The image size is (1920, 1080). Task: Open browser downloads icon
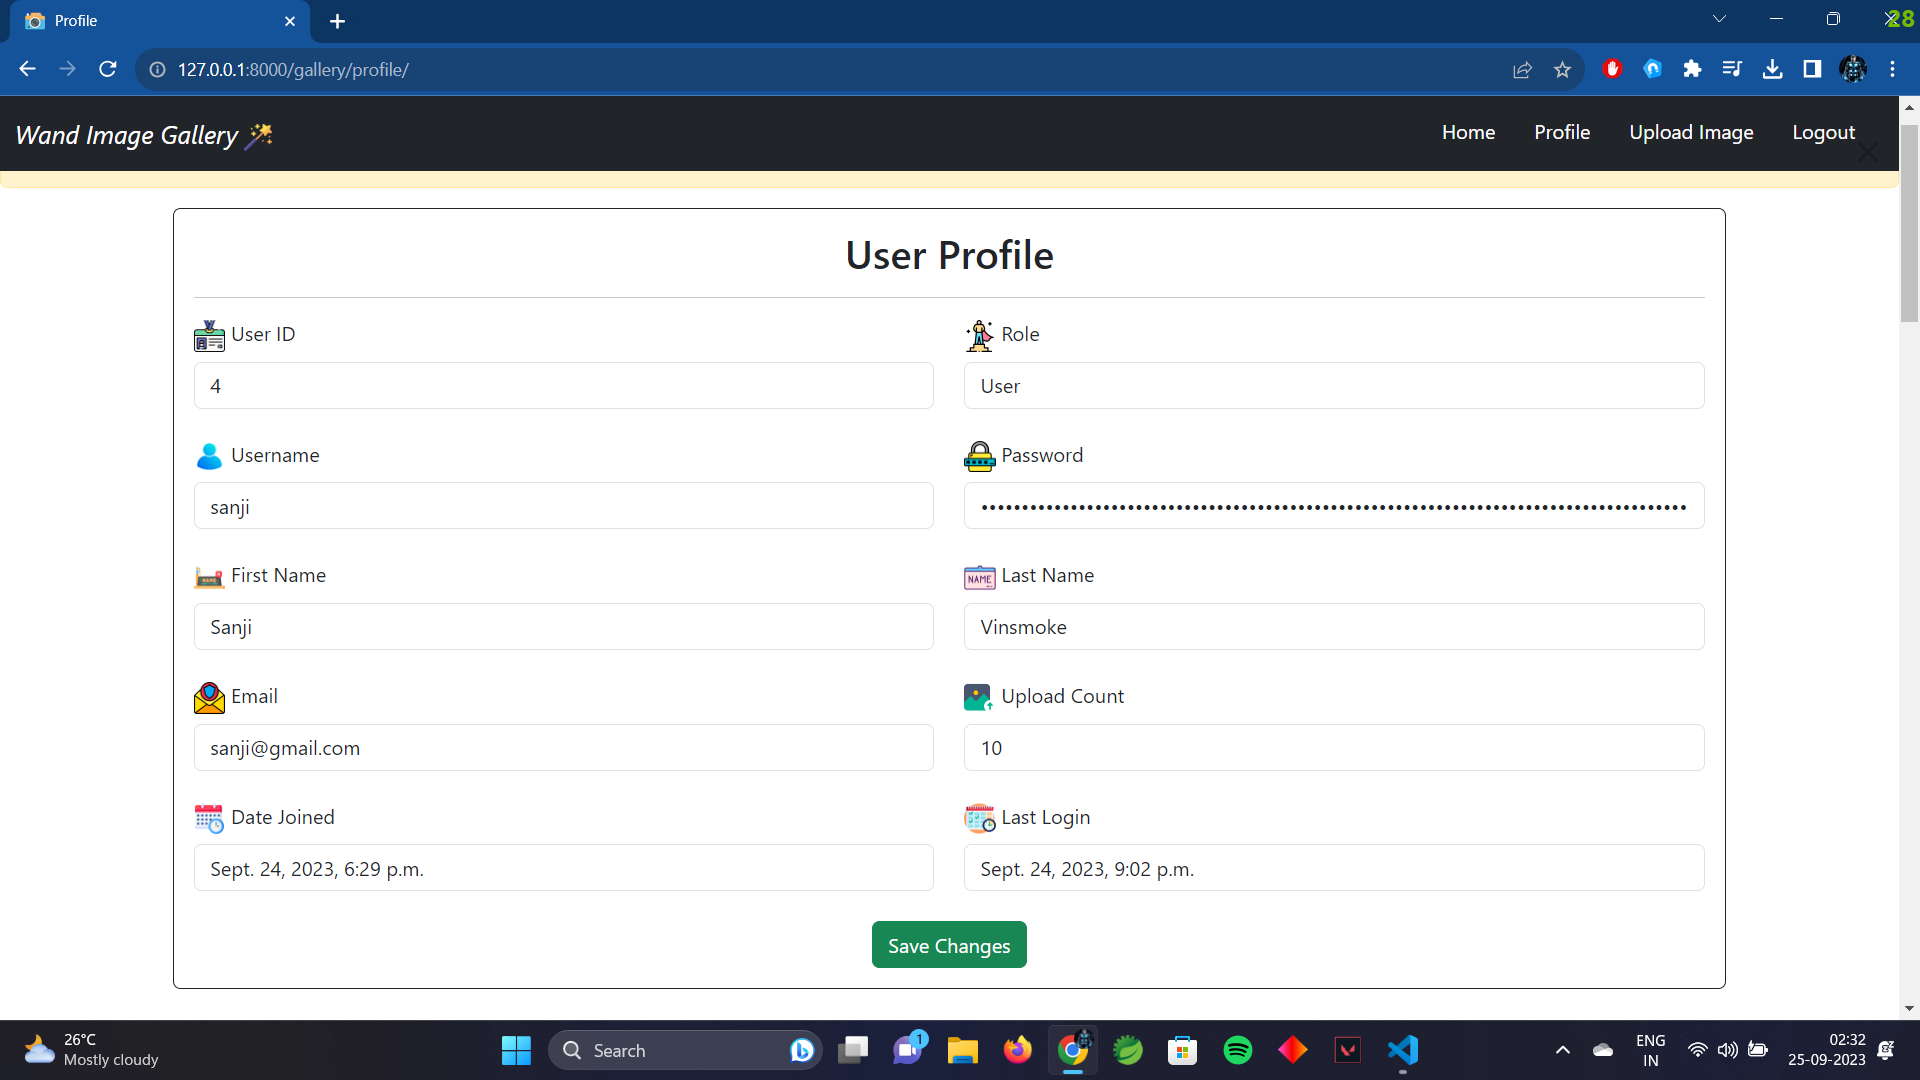pyautogui.click(x=1772, y=69)
